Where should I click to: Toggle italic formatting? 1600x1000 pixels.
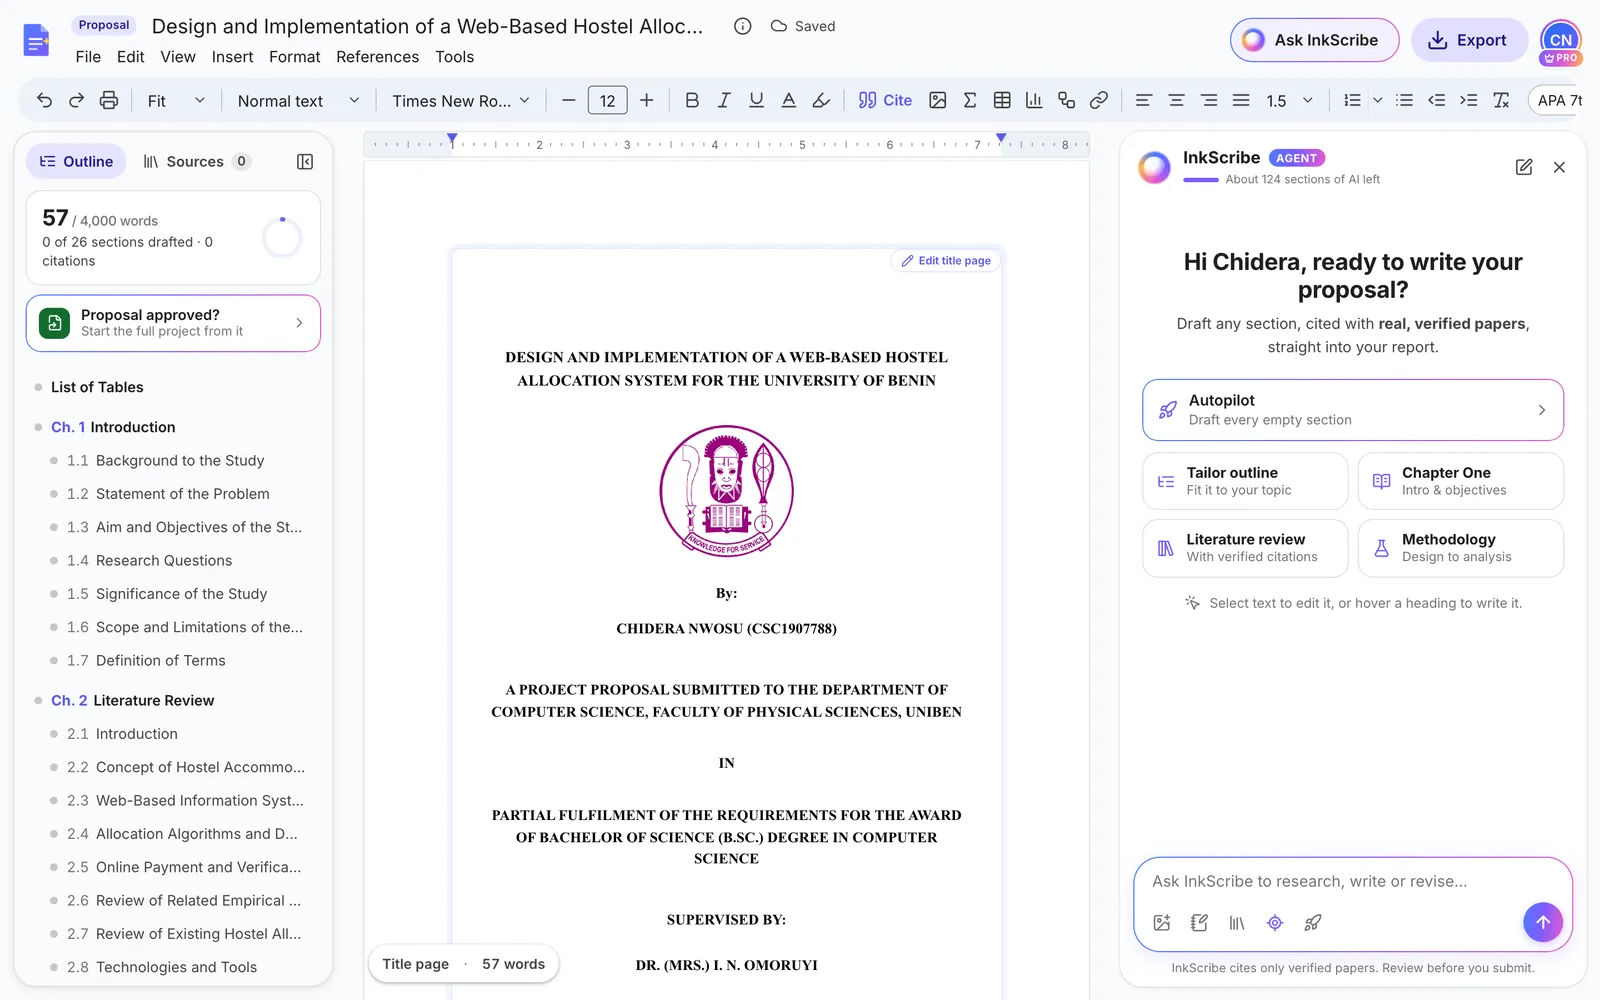(x=724, y=100)
